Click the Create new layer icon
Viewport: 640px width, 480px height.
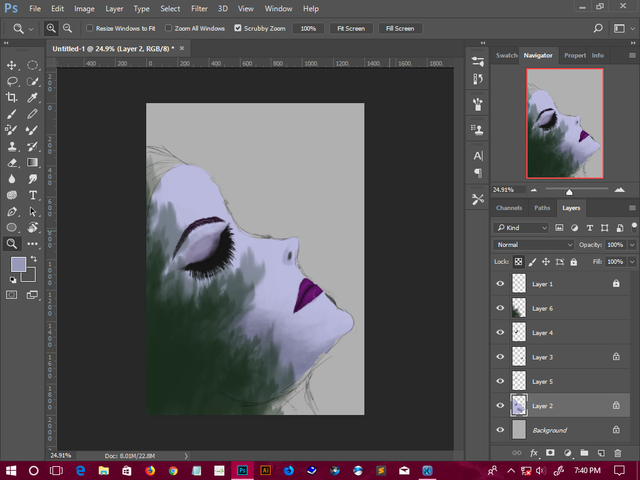click(x=600, y=453)
